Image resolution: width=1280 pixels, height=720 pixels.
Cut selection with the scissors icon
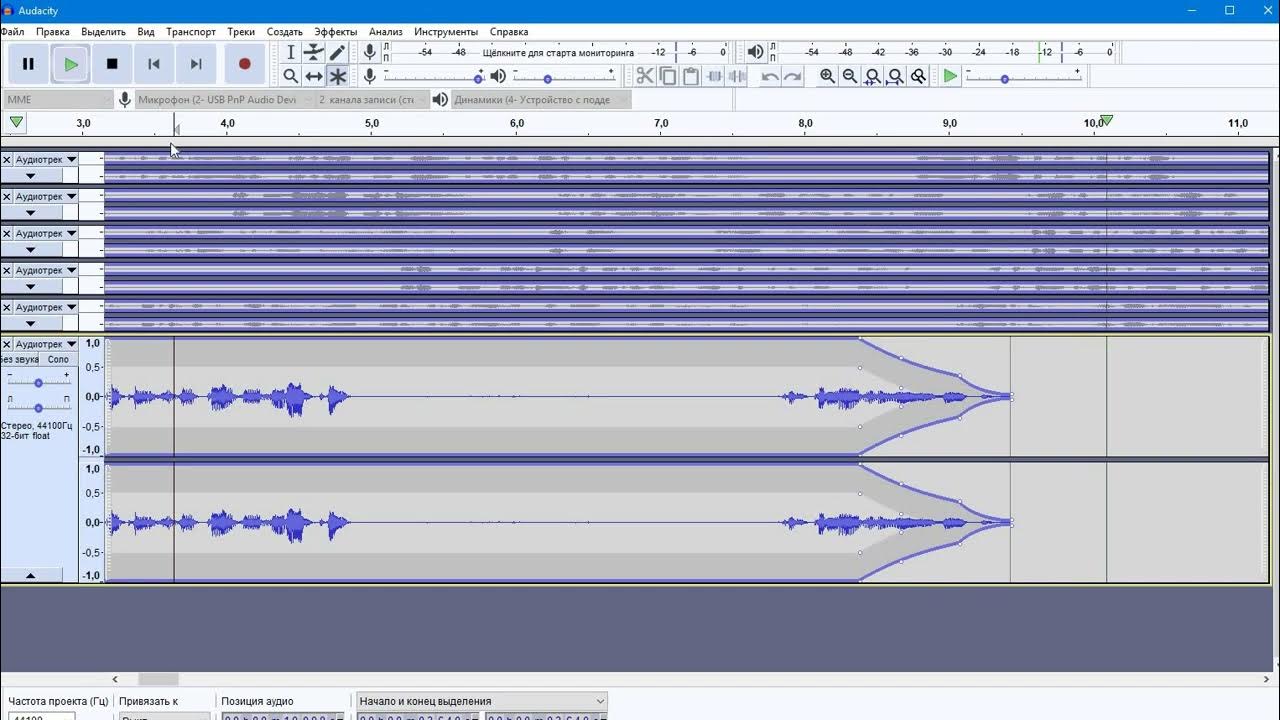tap(645, 76)
